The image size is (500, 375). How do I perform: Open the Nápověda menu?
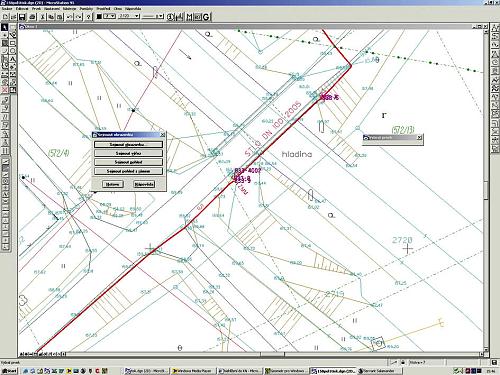pyautogui.click(x=133, y=9)
